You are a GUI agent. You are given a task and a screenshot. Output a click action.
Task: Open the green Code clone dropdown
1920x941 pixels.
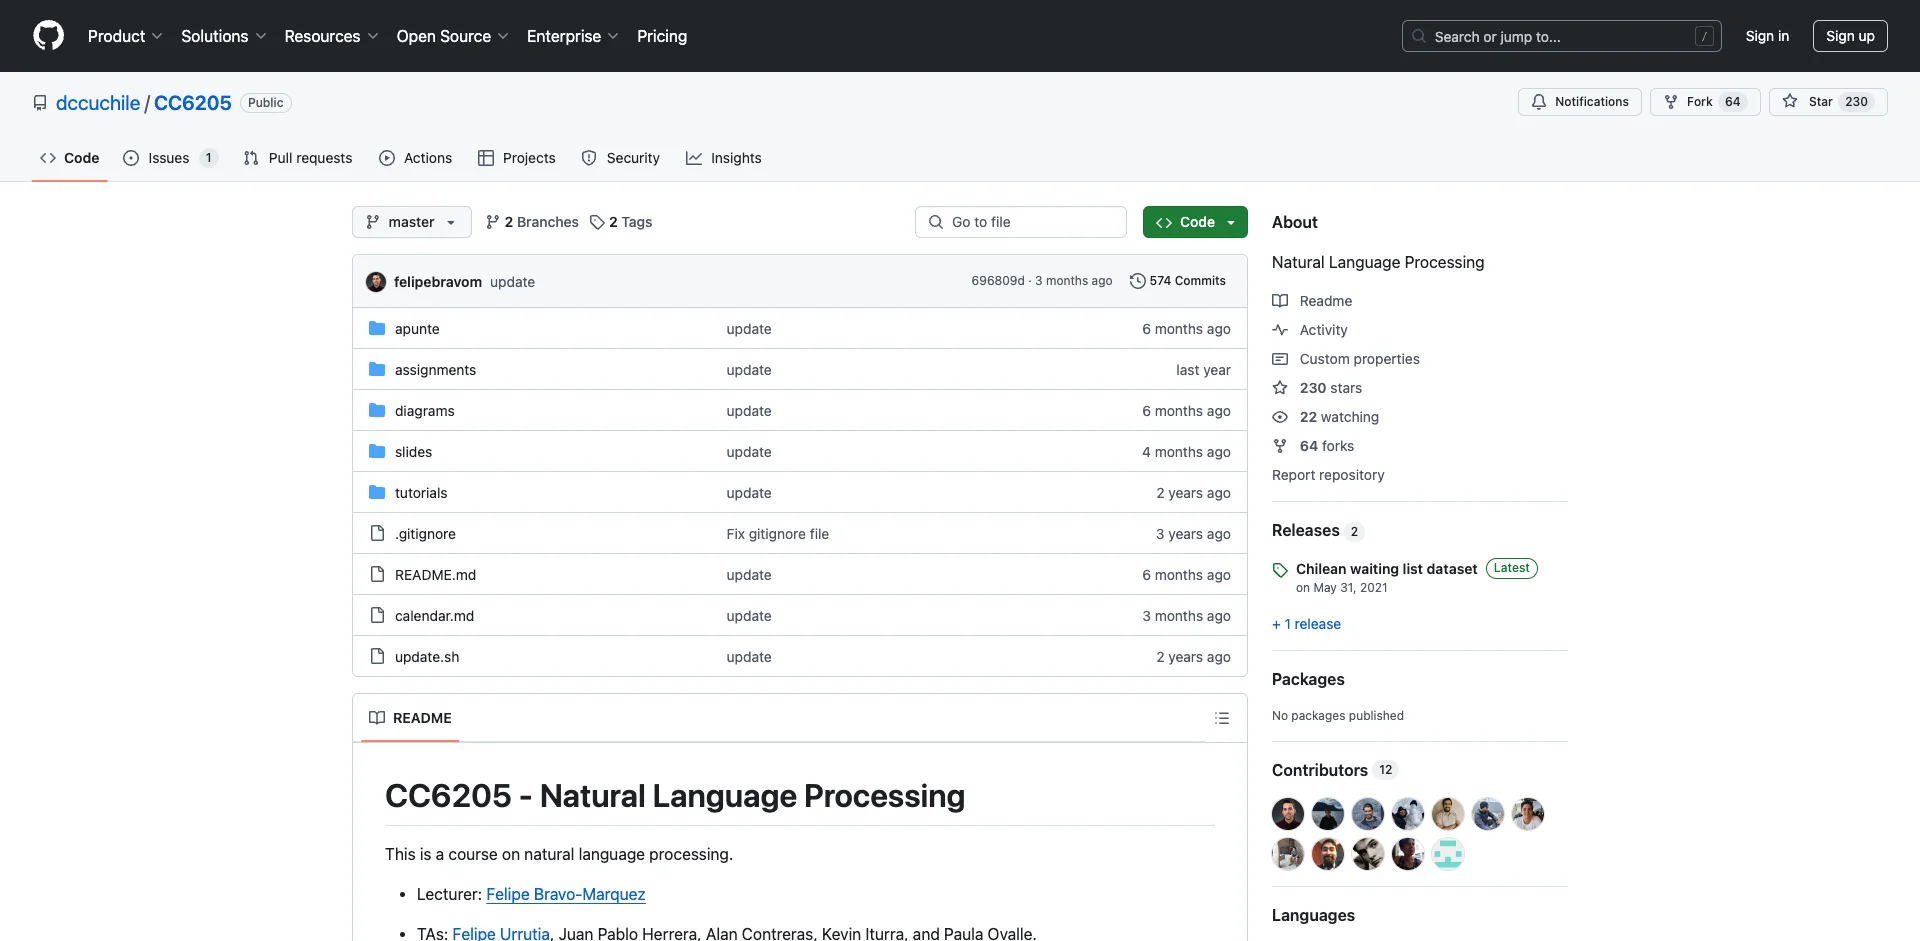point(1195,222)
